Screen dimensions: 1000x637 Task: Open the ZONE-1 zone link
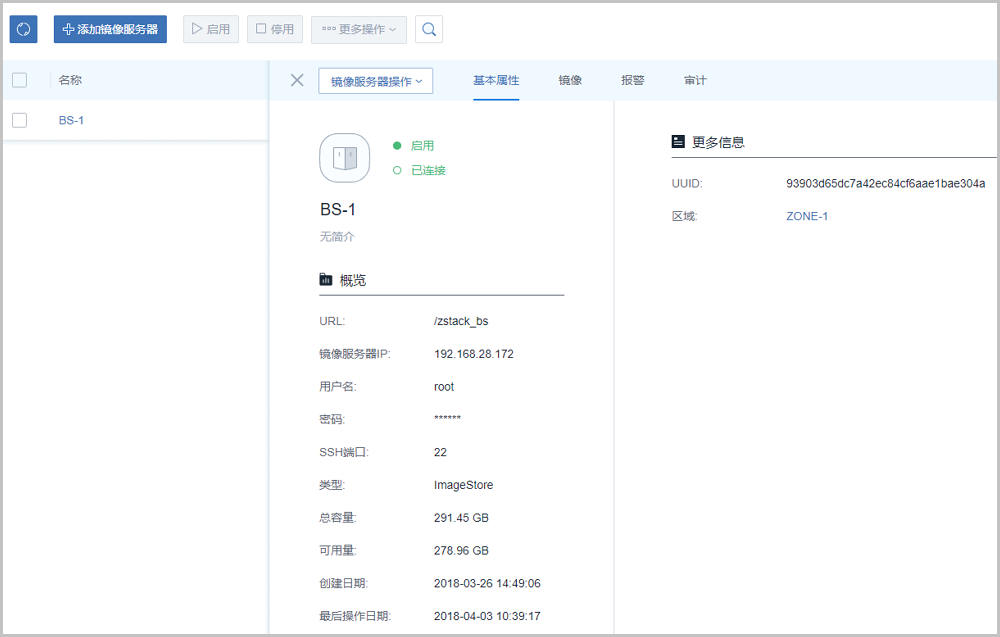tap(807, 216)
